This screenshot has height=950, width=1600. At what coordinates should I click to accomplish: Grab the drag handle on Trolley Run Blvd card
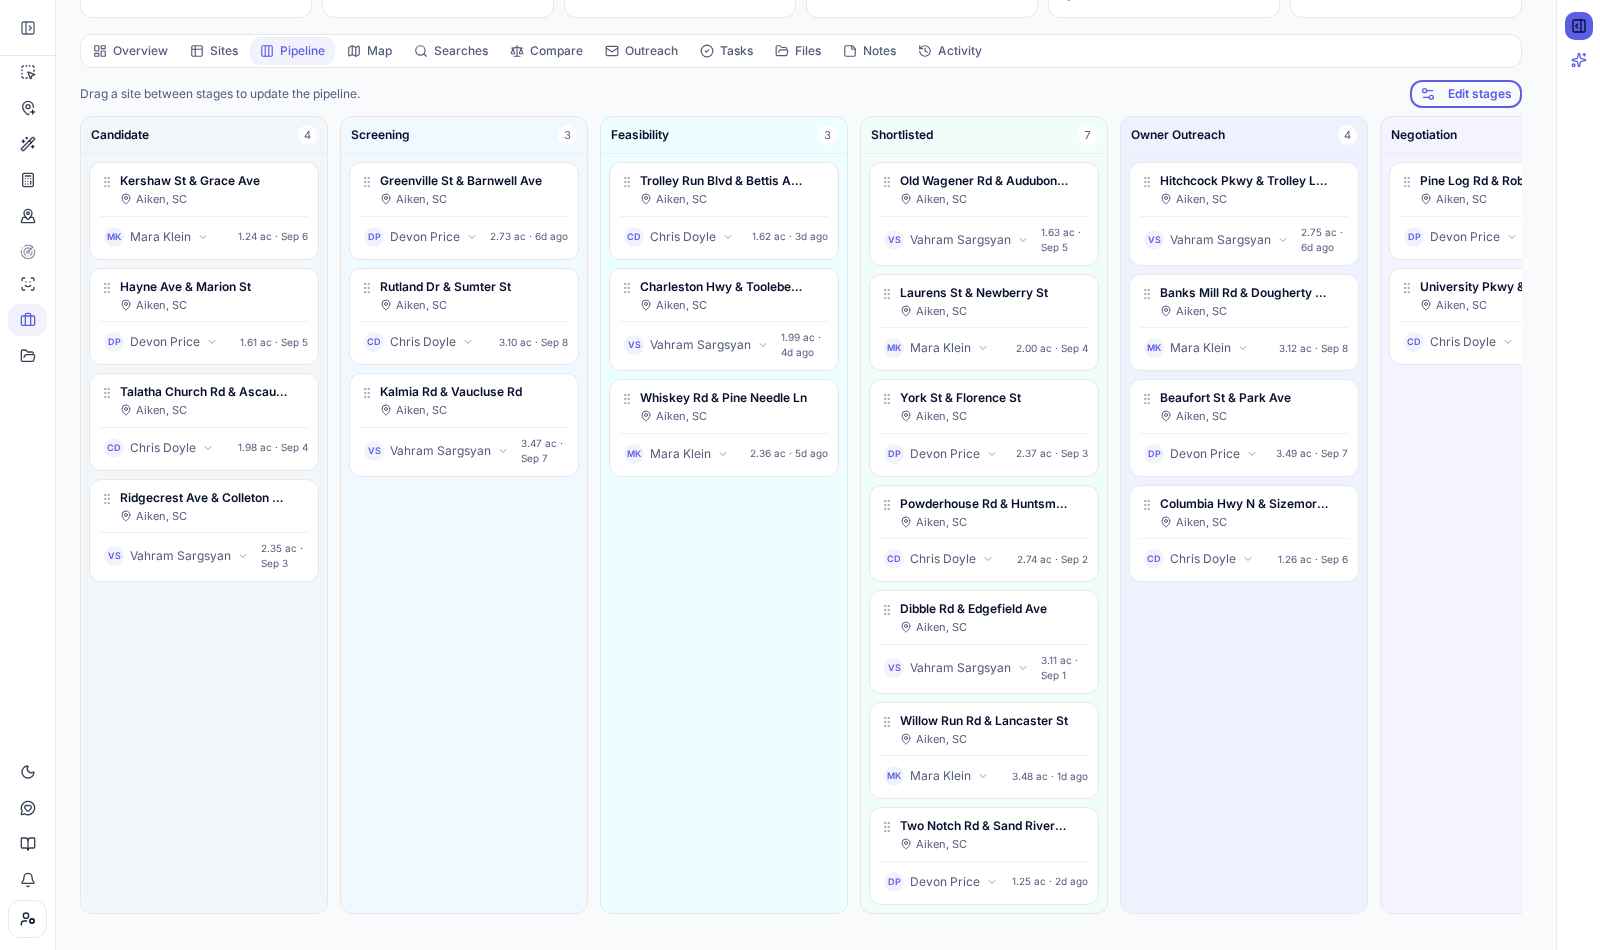click(627, 182)
